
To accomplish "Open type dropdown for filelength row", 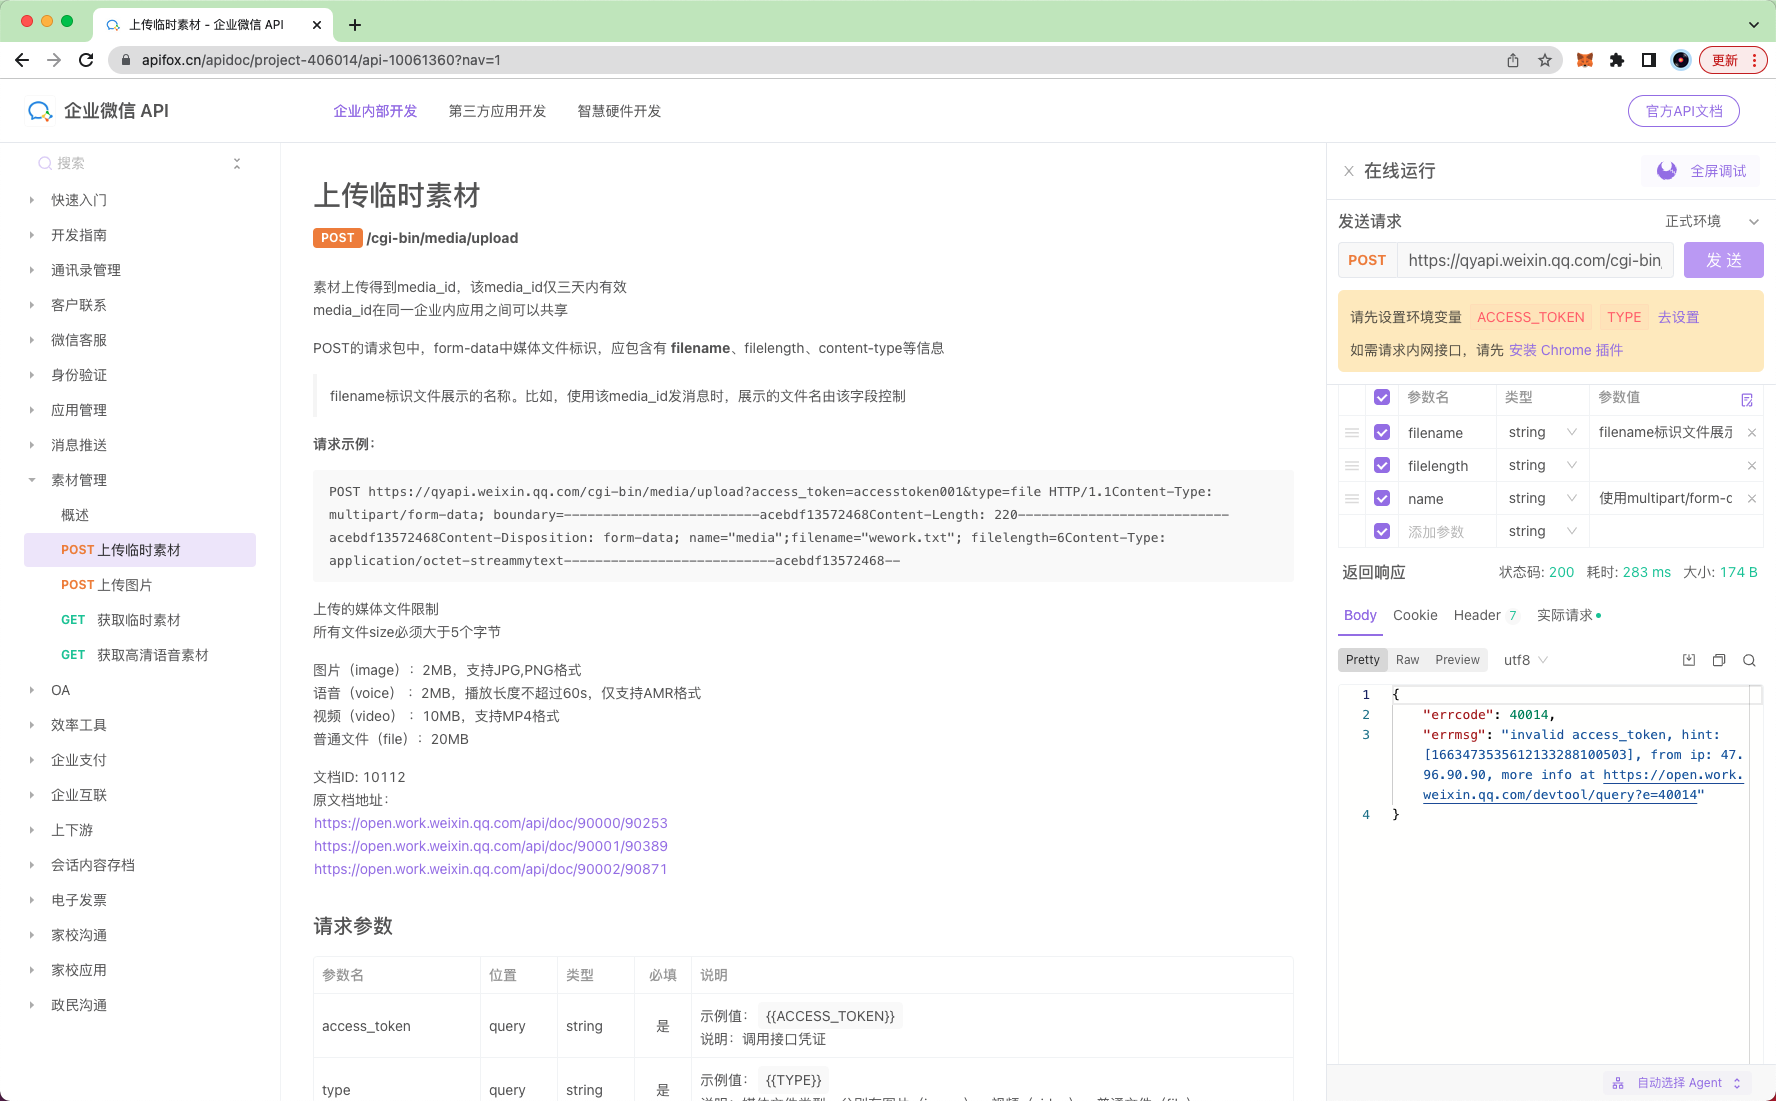I will [1543, 465].
